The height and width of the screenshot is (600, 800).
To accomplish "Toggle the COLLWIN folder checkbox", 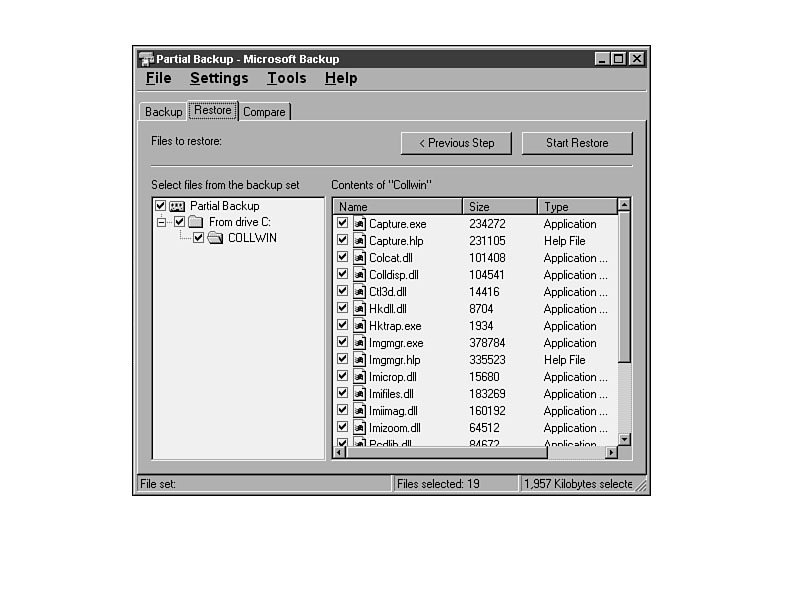I will tap(198, 238).
